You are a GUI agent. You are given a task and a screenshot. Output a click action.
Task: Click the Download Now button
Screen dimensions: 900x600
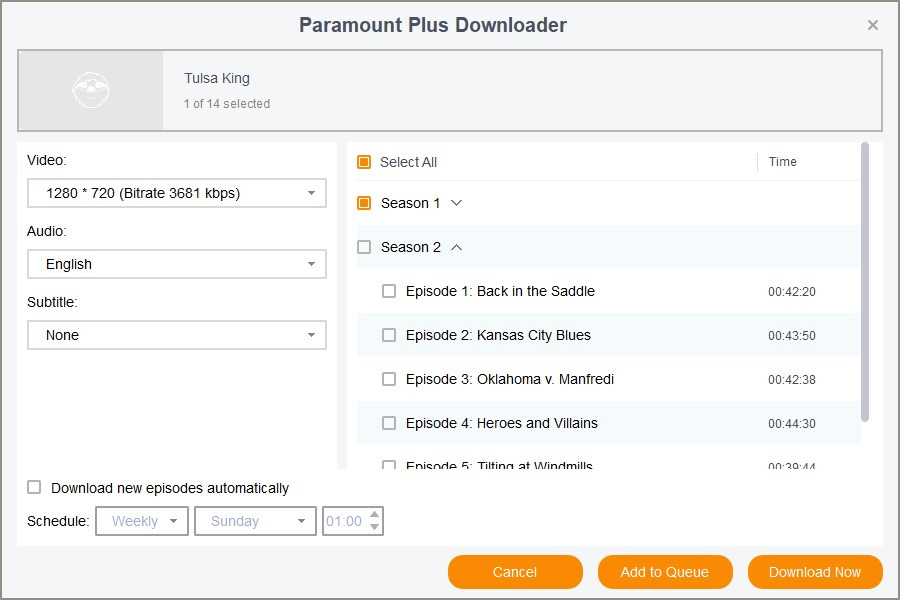click(814, 572)
